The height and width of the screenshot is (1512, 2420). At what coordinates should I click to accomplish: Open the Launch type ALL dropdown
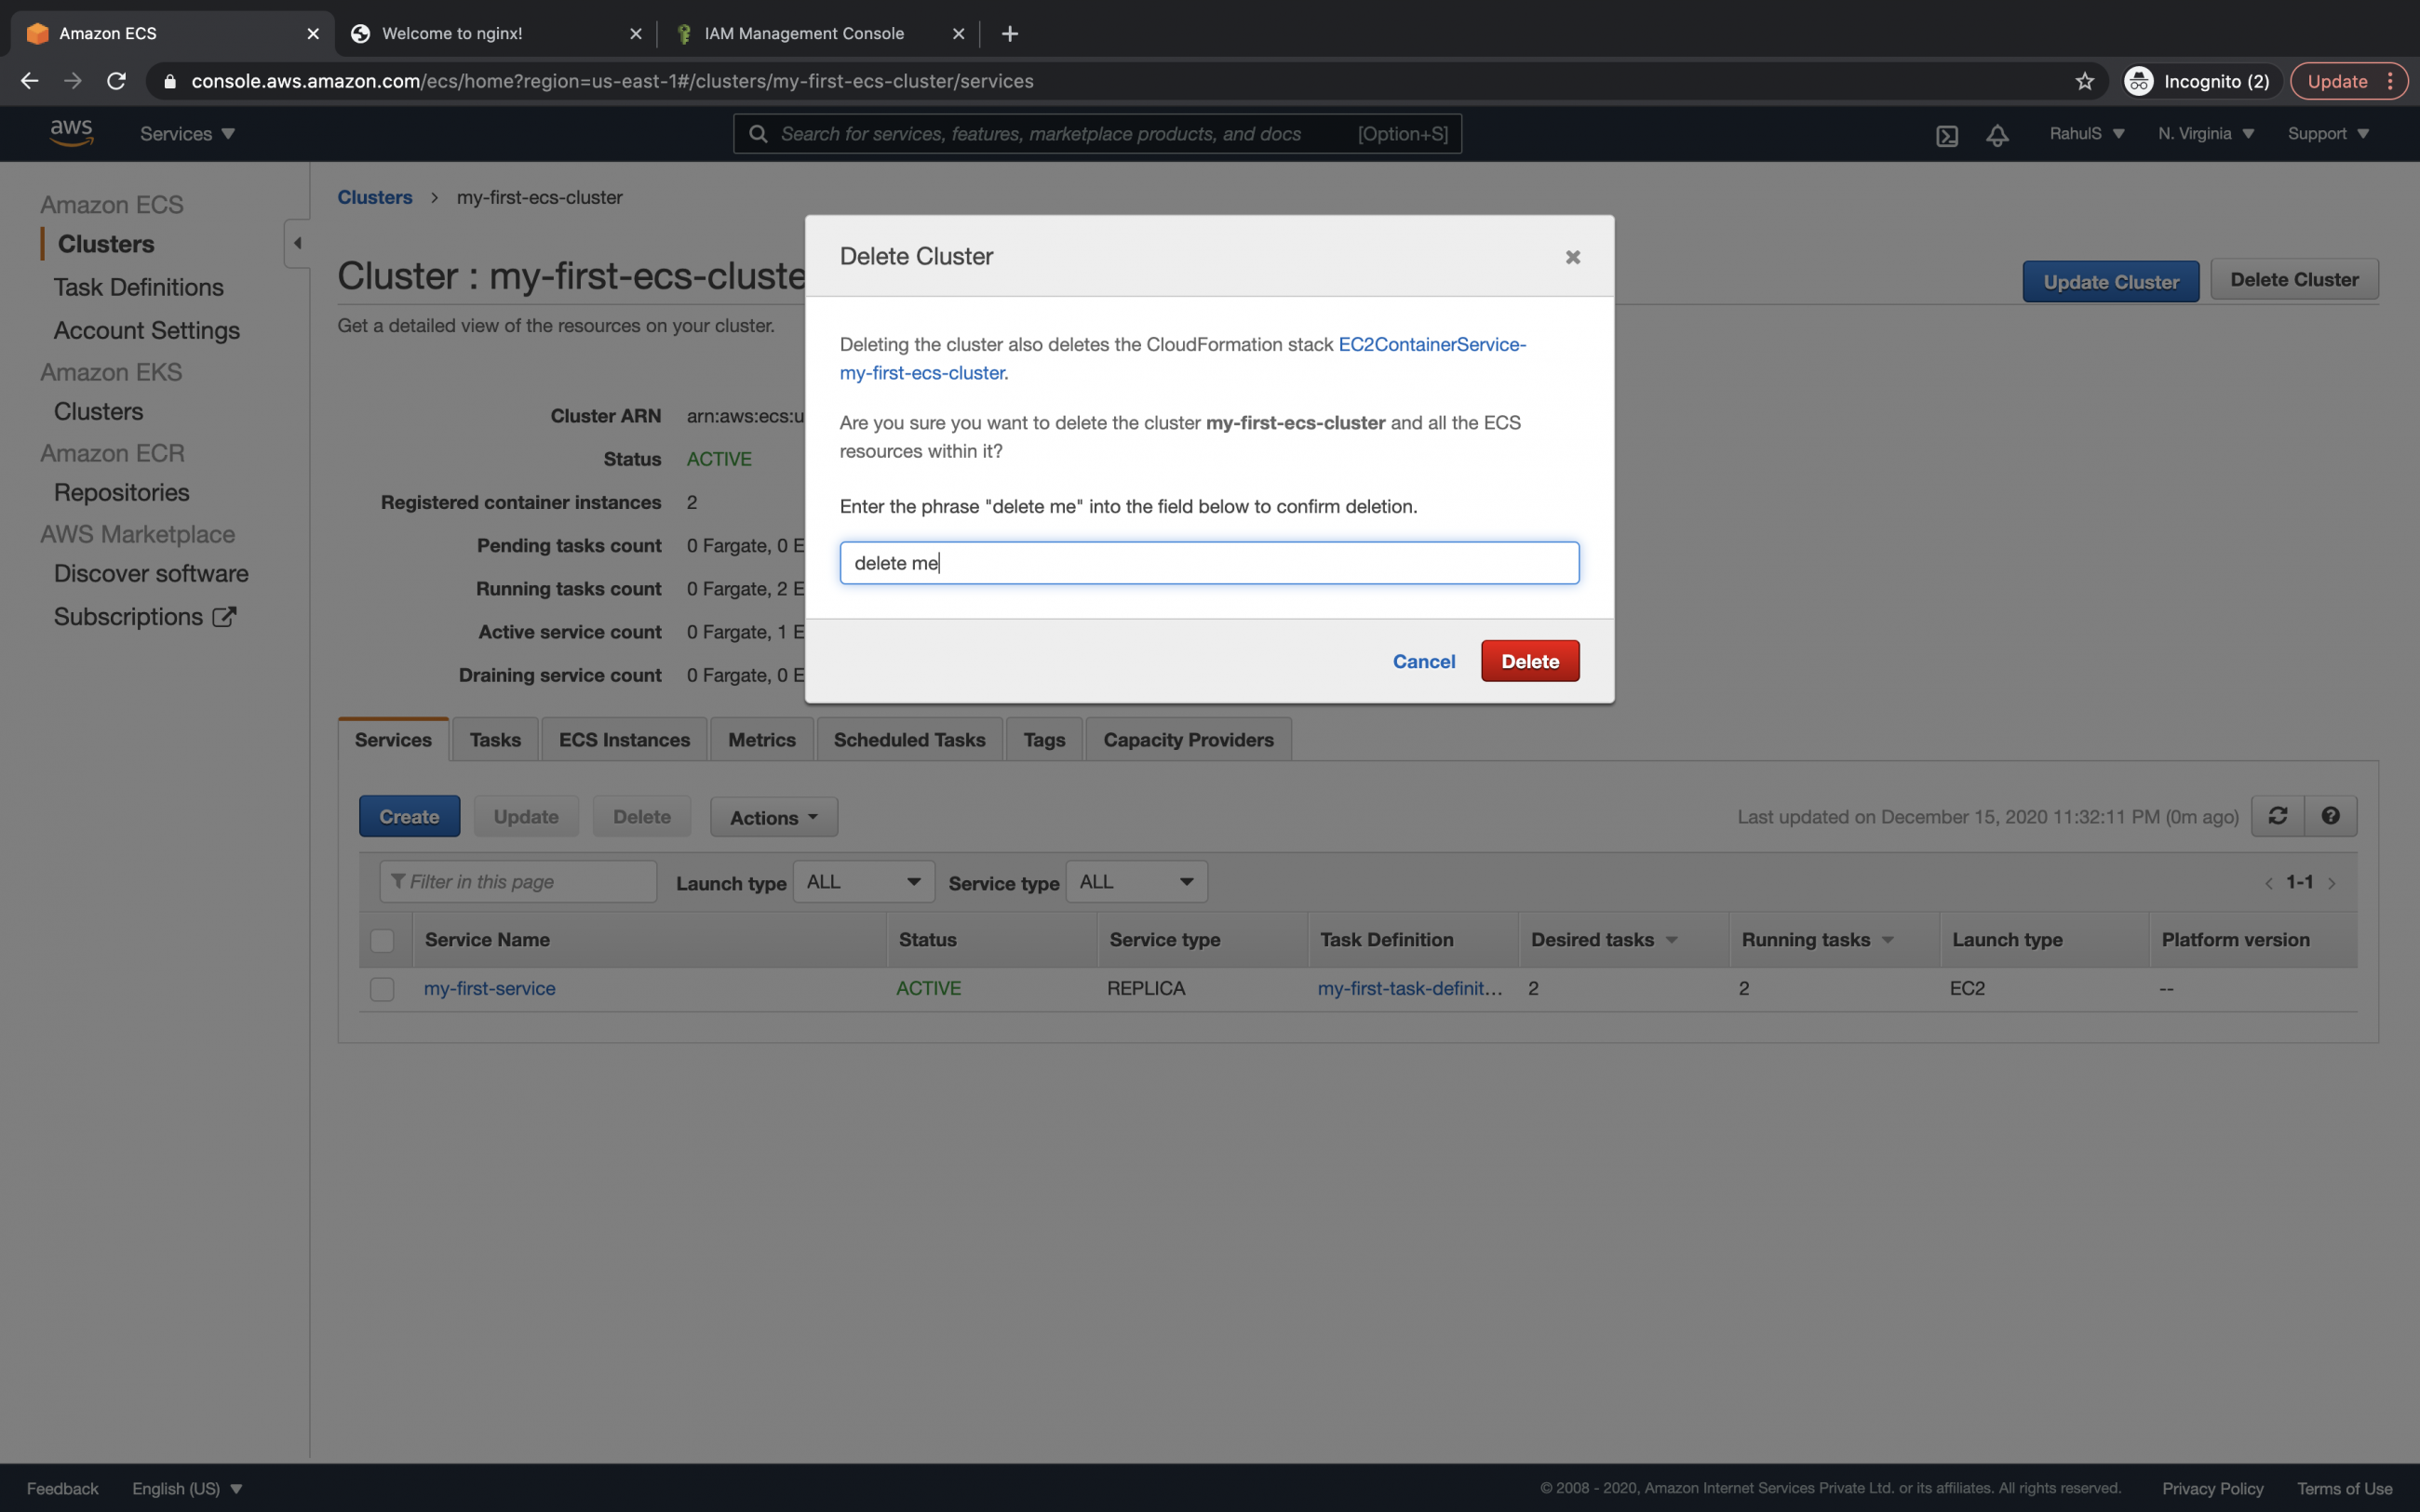(x=862, y=881)
